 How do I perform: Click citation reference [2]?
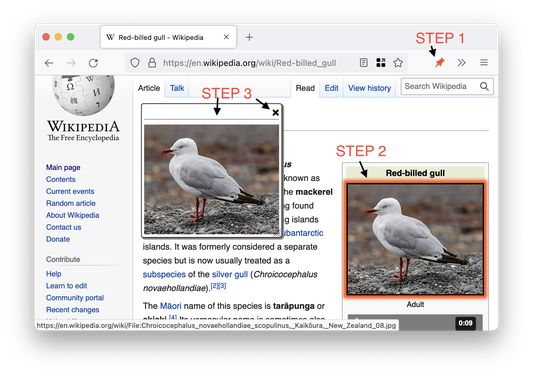[214, 286]
